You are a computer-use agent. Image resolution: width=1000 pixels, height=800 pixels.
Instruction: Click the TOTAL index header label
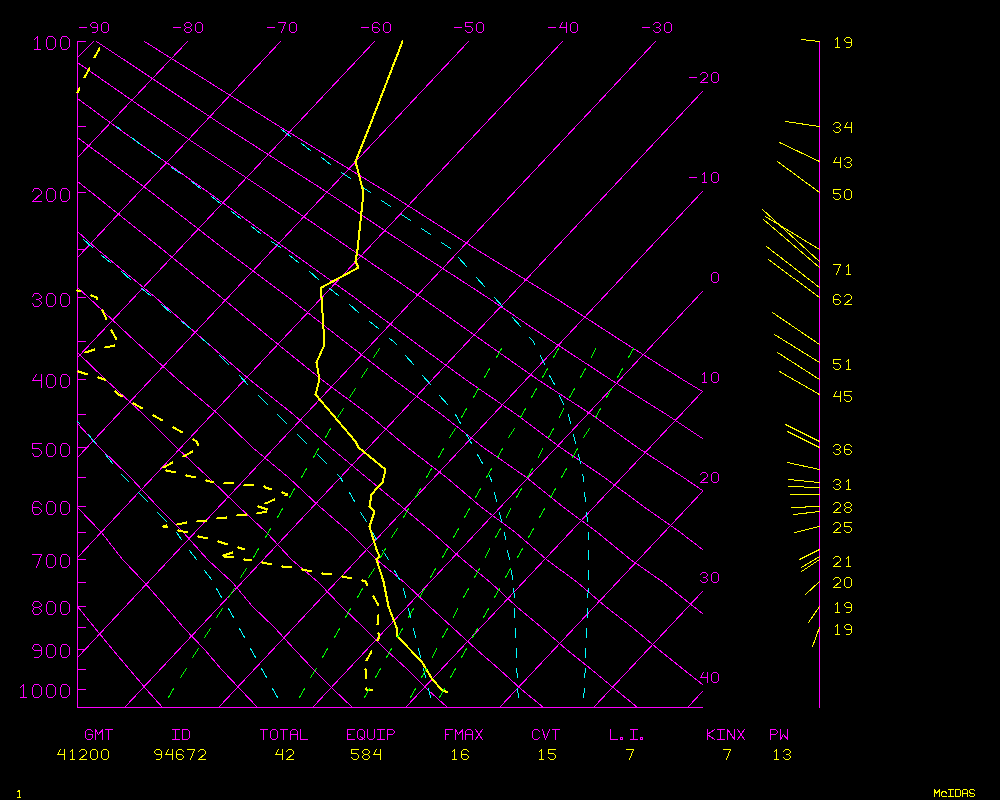[284, 735]
